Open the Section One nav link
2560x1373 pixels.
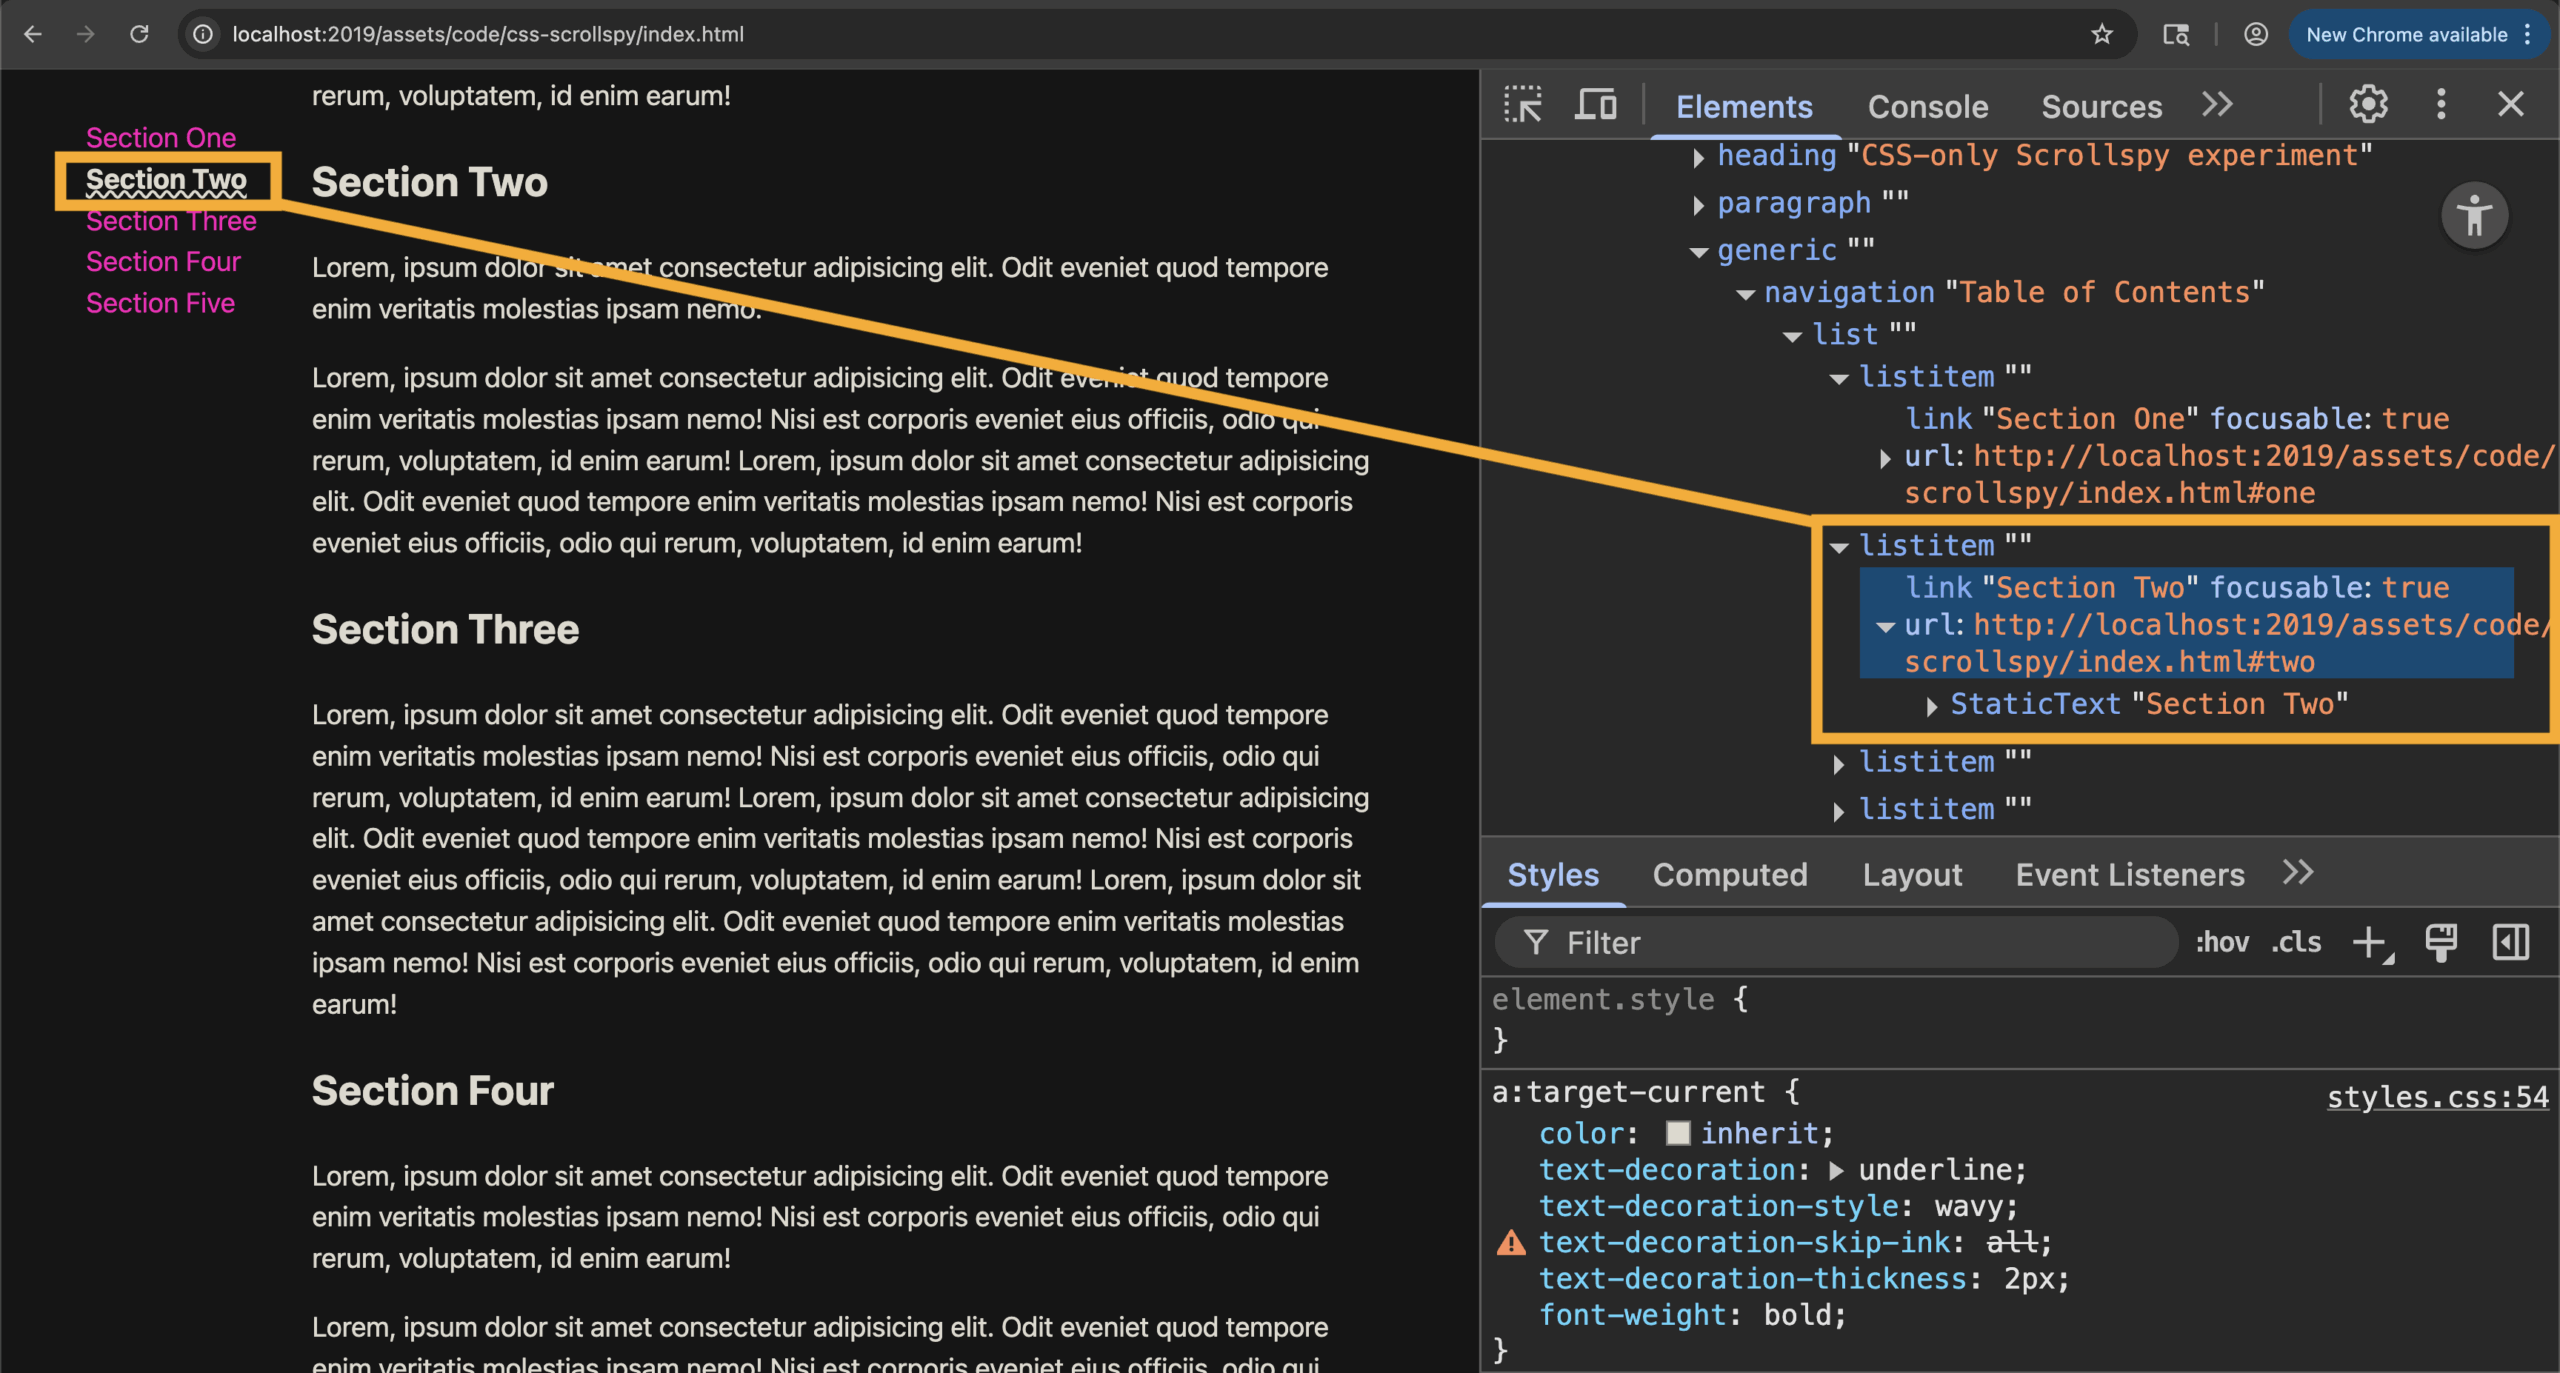point(161,138)
